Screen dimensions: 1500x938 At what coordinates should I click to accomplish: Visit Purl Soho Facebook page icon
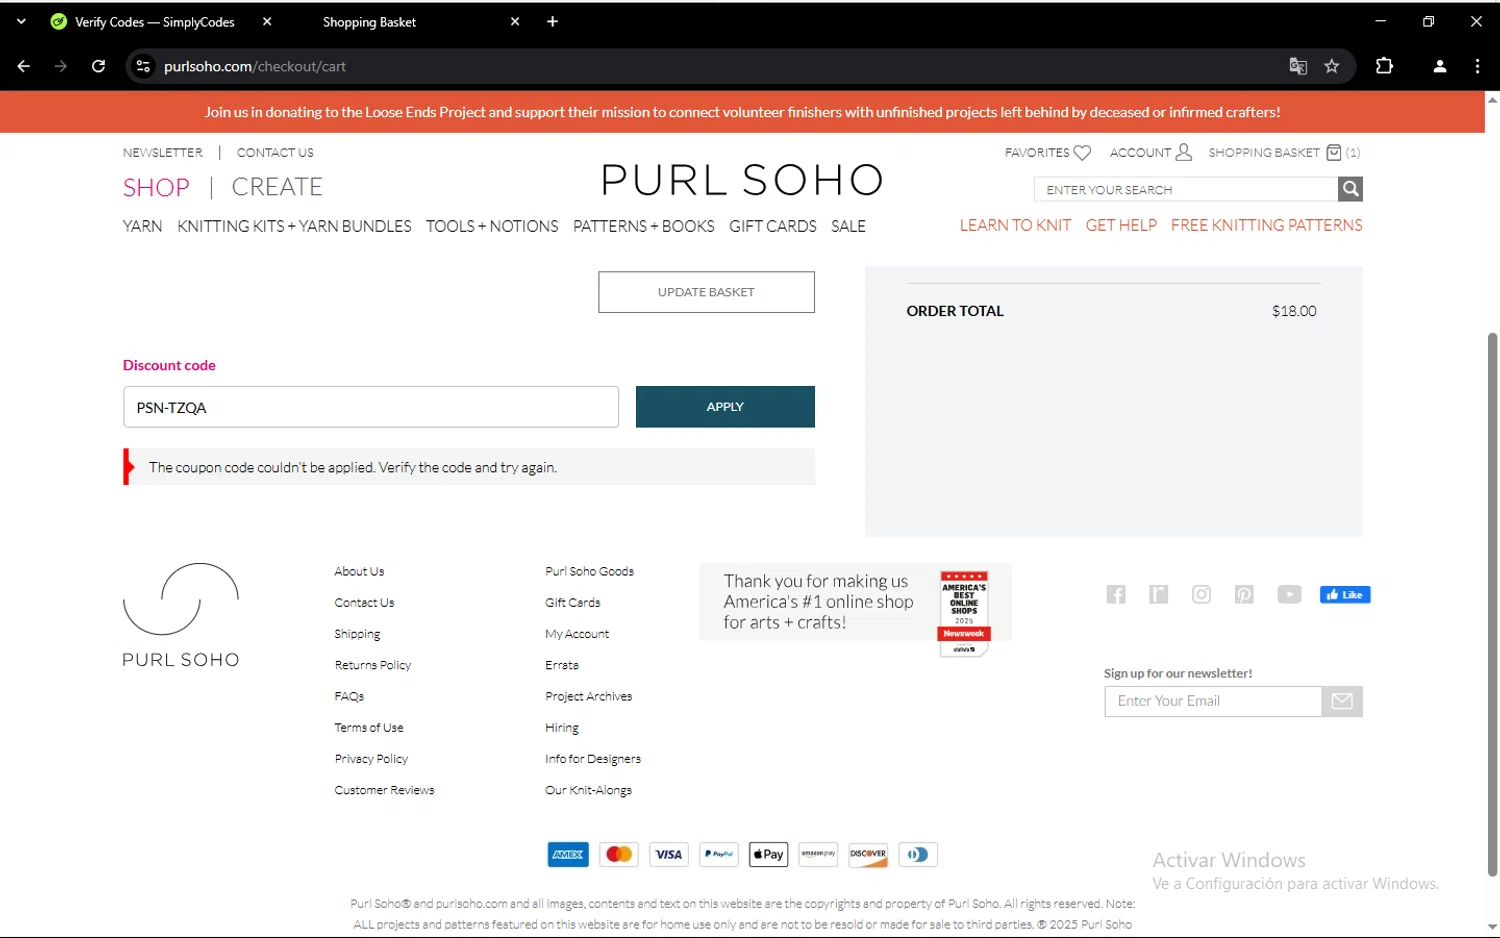1116,595
